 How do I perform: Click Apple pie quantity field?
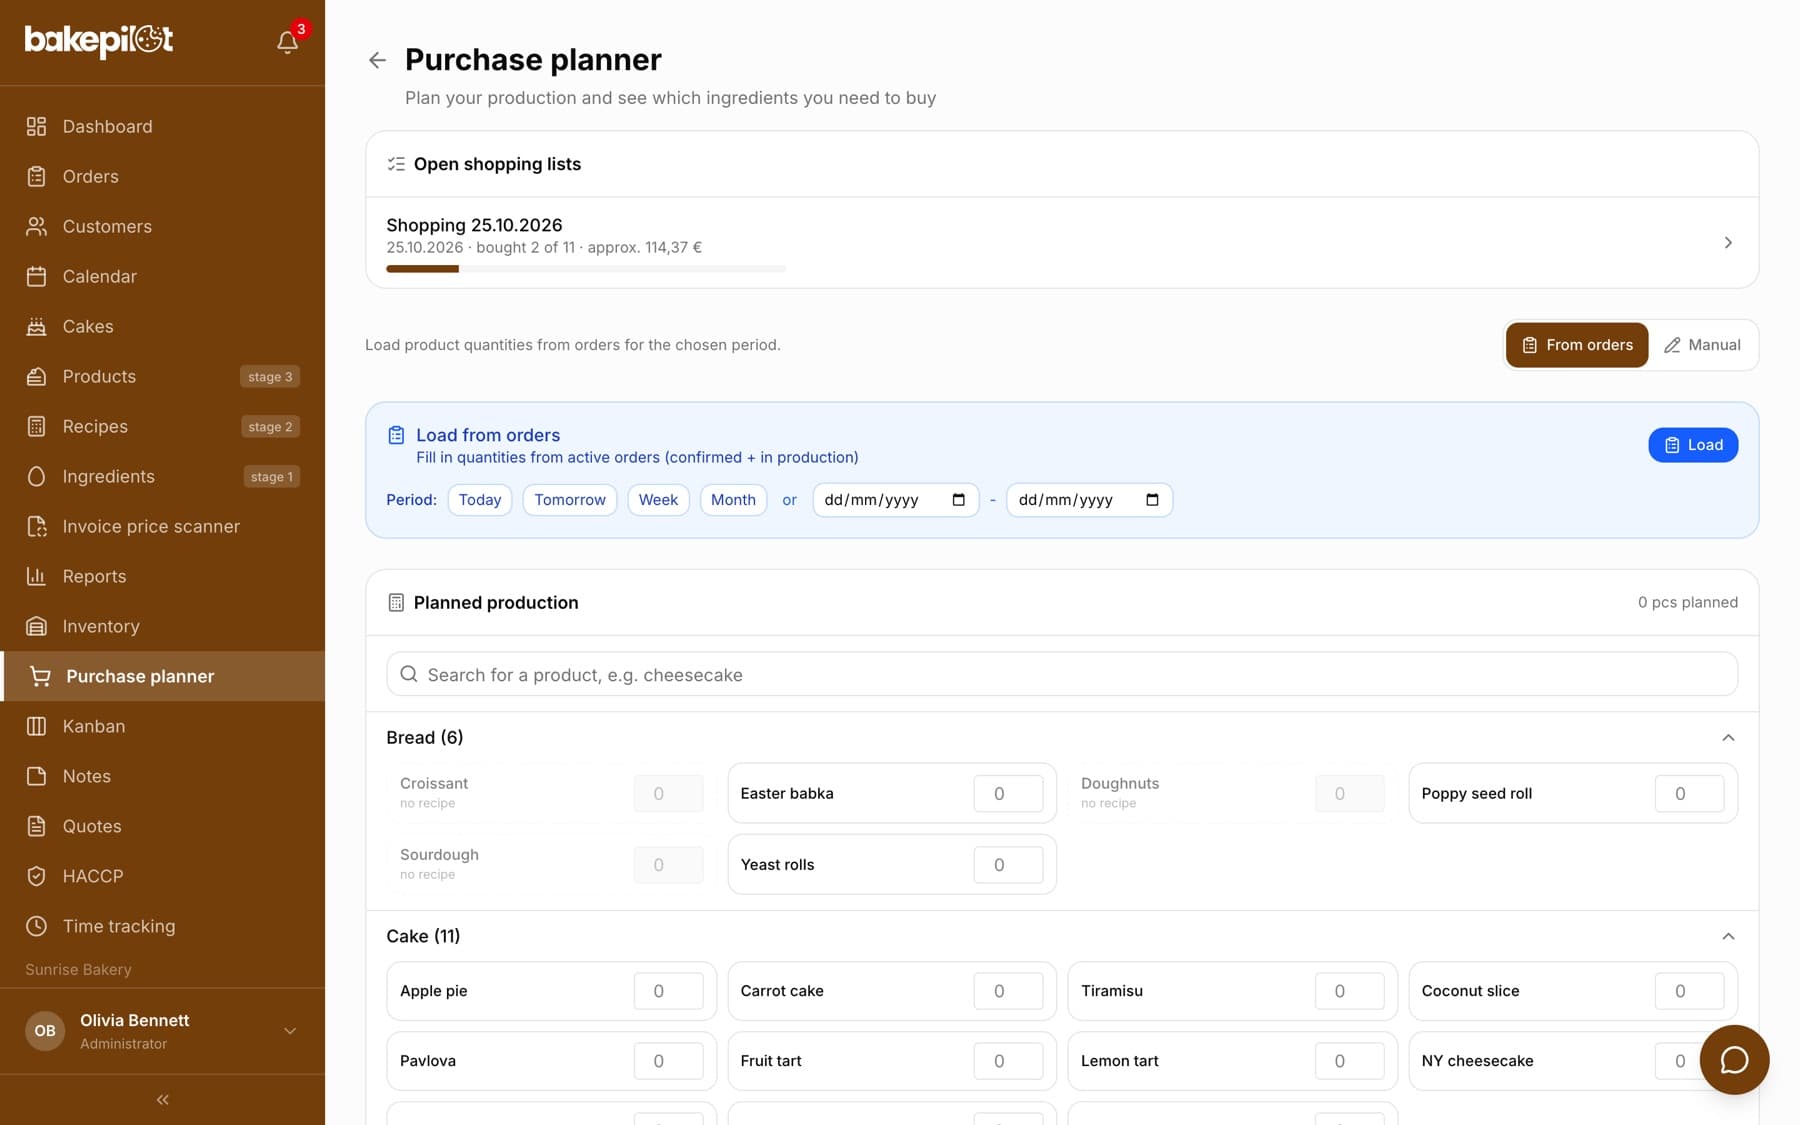point(668,991)
